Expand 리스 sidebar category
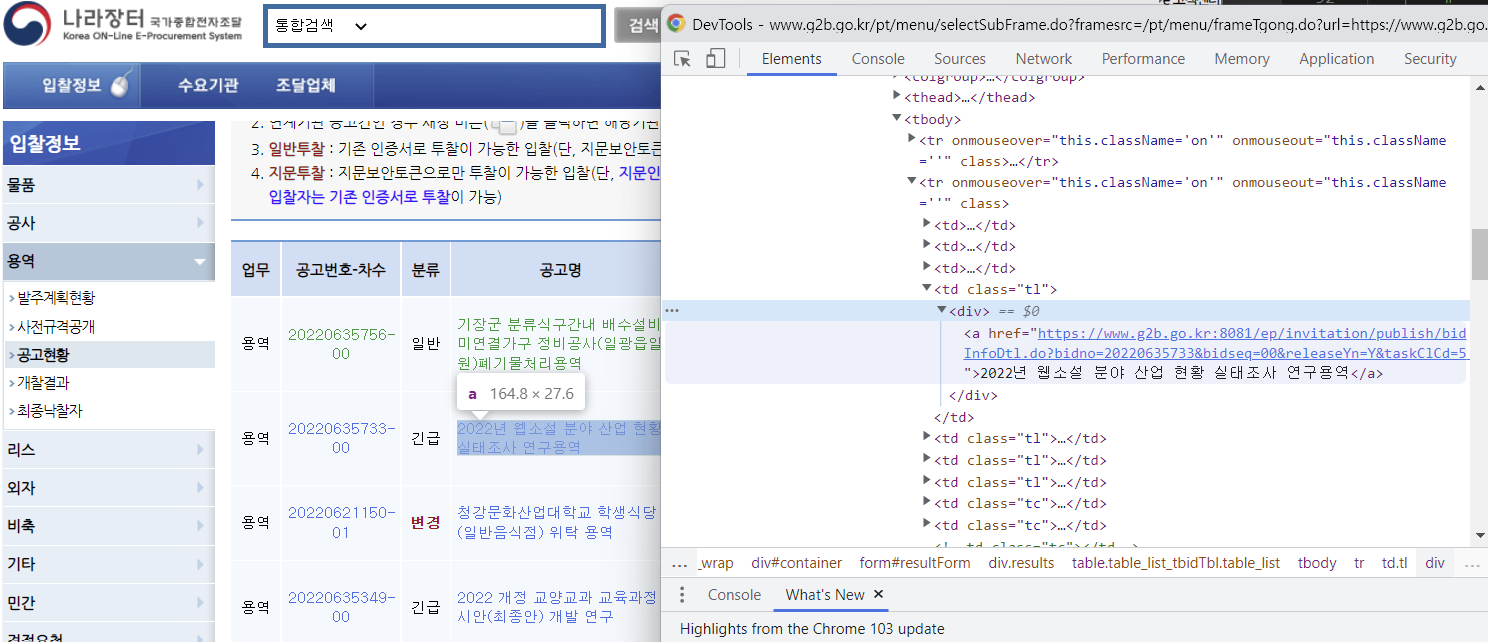1488x642 pixels. (108, 450)
